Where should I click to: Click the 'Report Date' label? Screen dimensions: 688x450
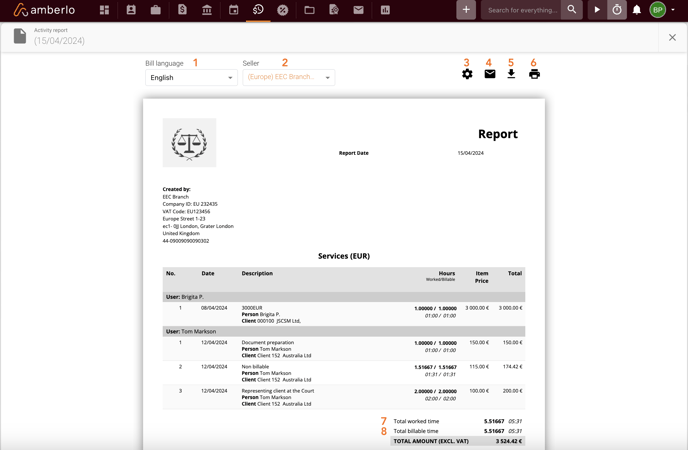click(x=354, y=153)
